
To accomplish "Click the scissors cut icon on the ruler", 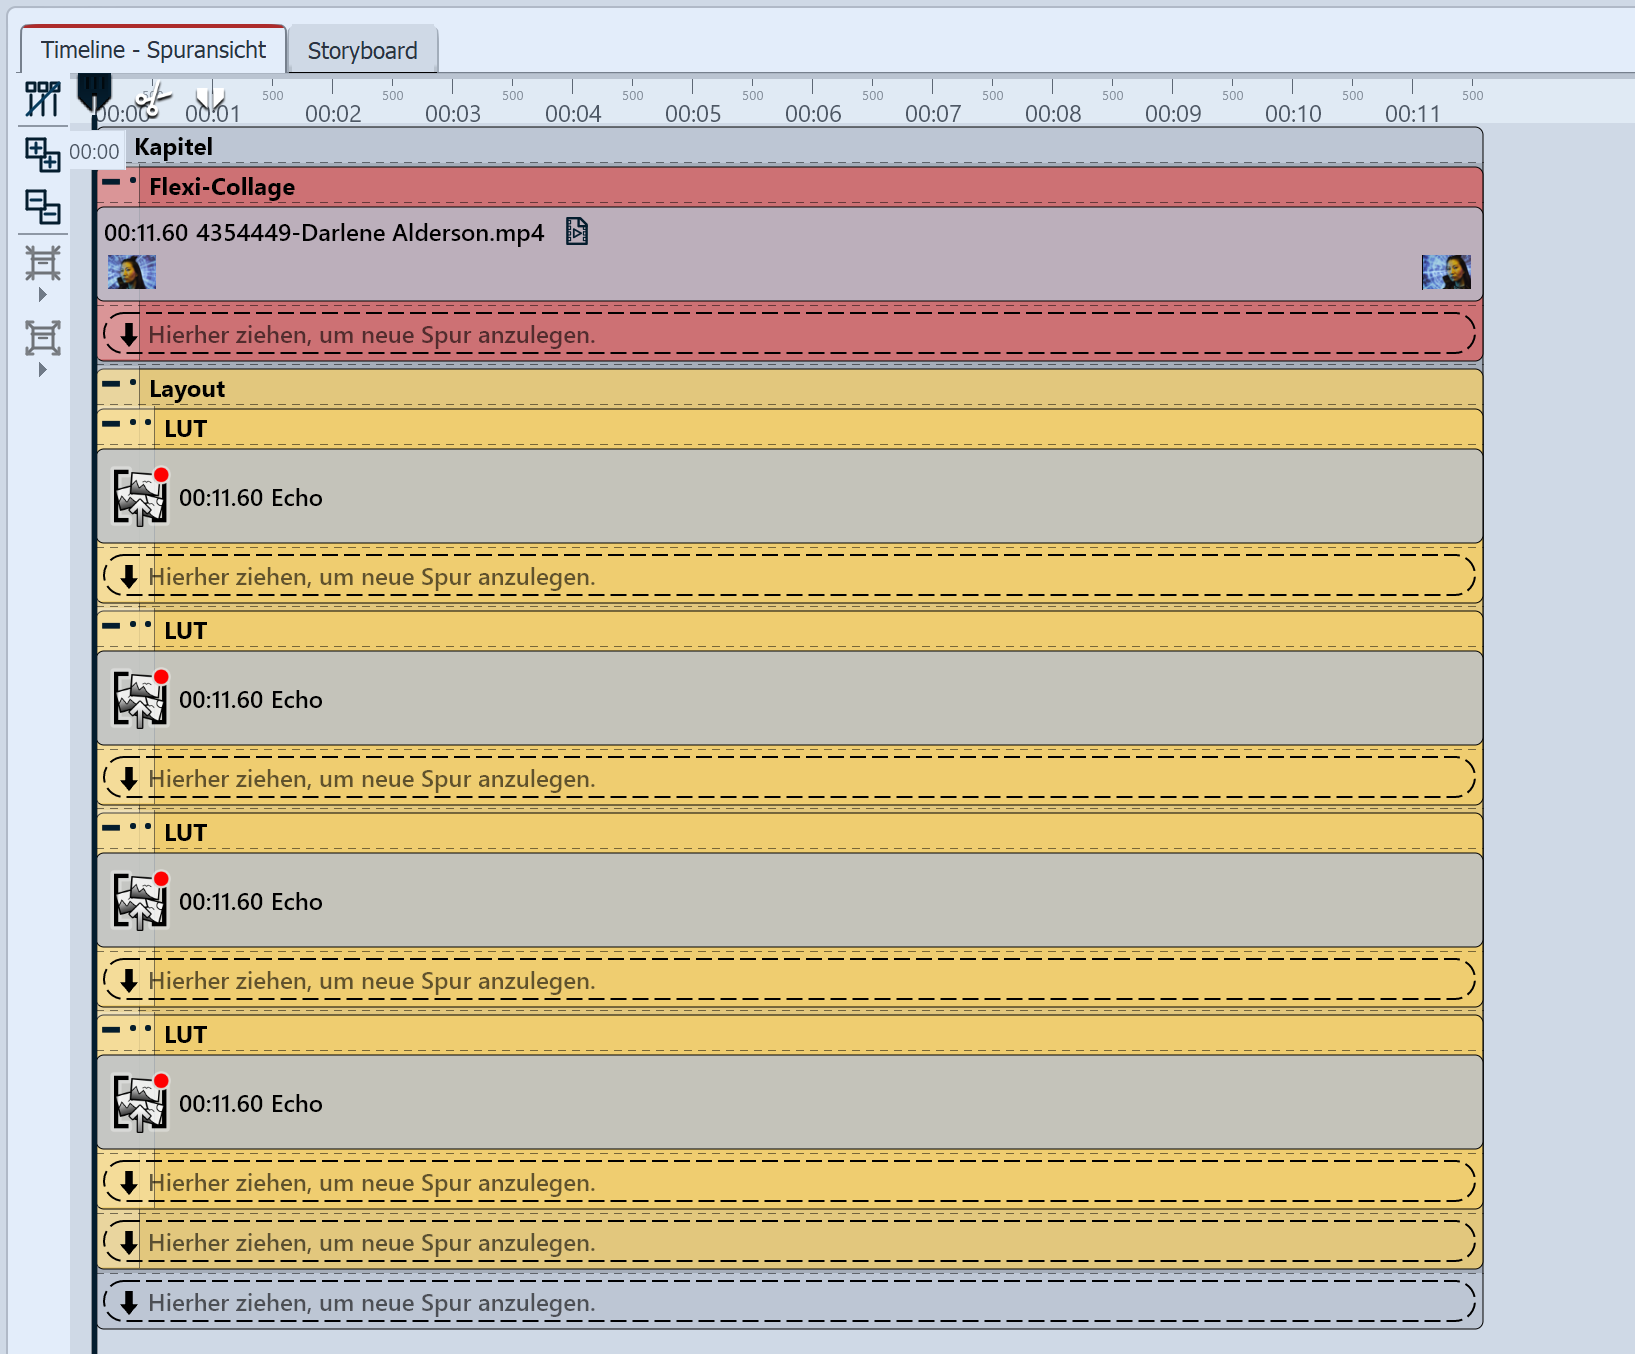I will [154, 99].
